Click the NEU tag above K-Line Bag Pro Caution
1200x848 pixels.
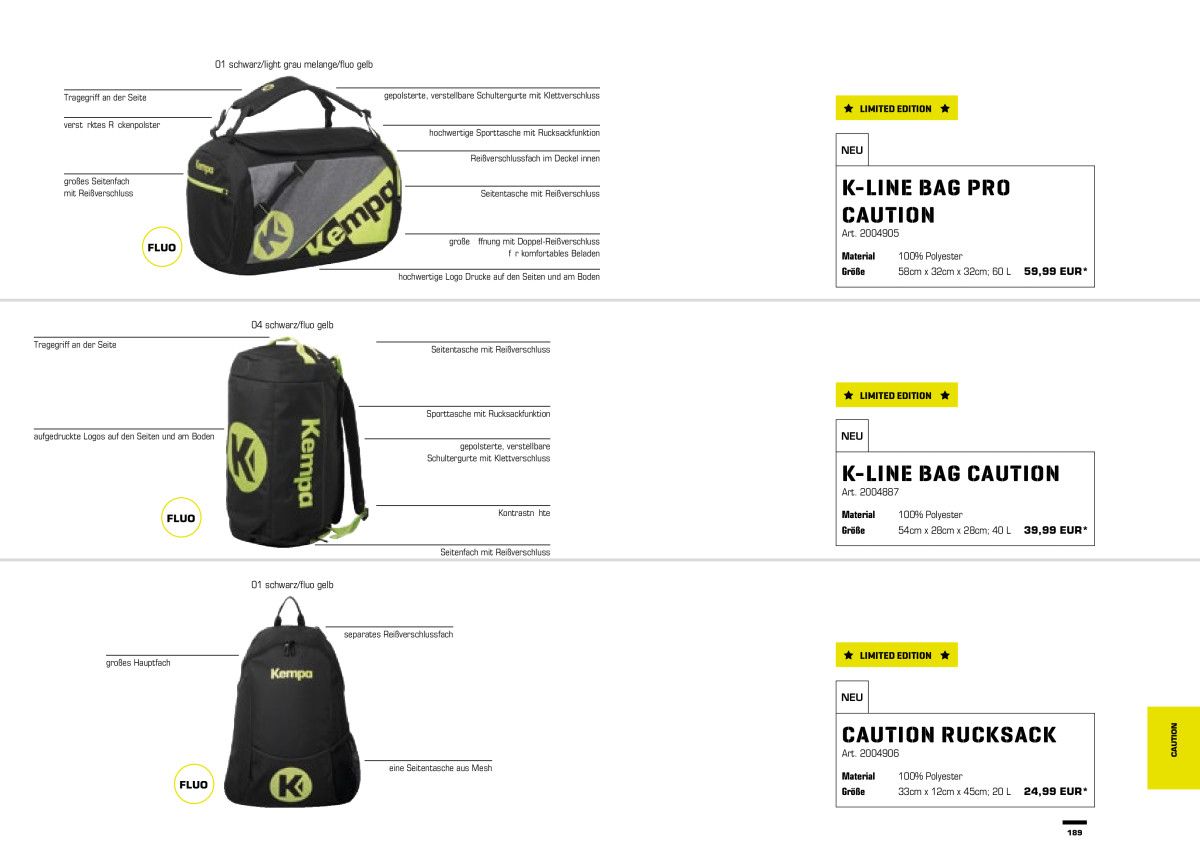852,150
